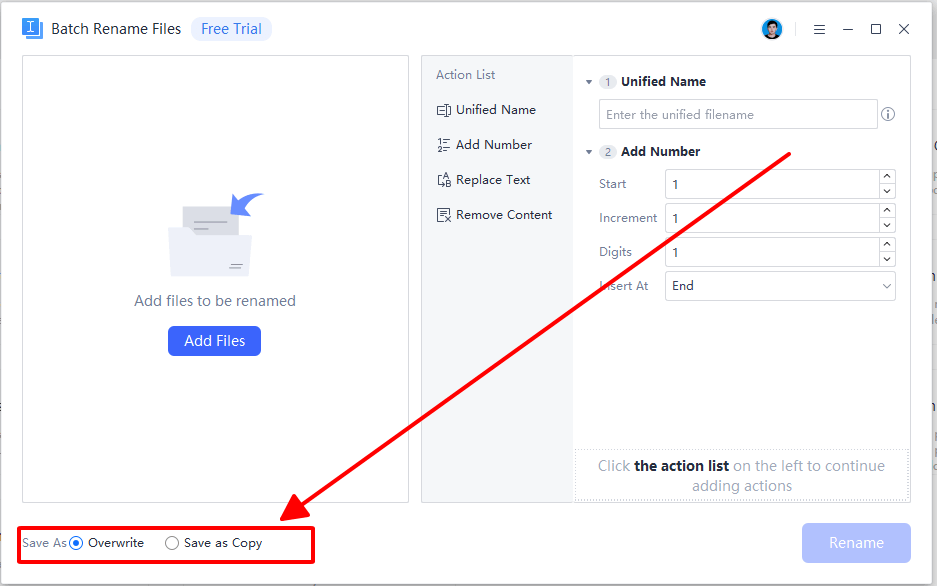
Task: Click the Batch Rename Files app logo
Action: [x=31, y=28]
